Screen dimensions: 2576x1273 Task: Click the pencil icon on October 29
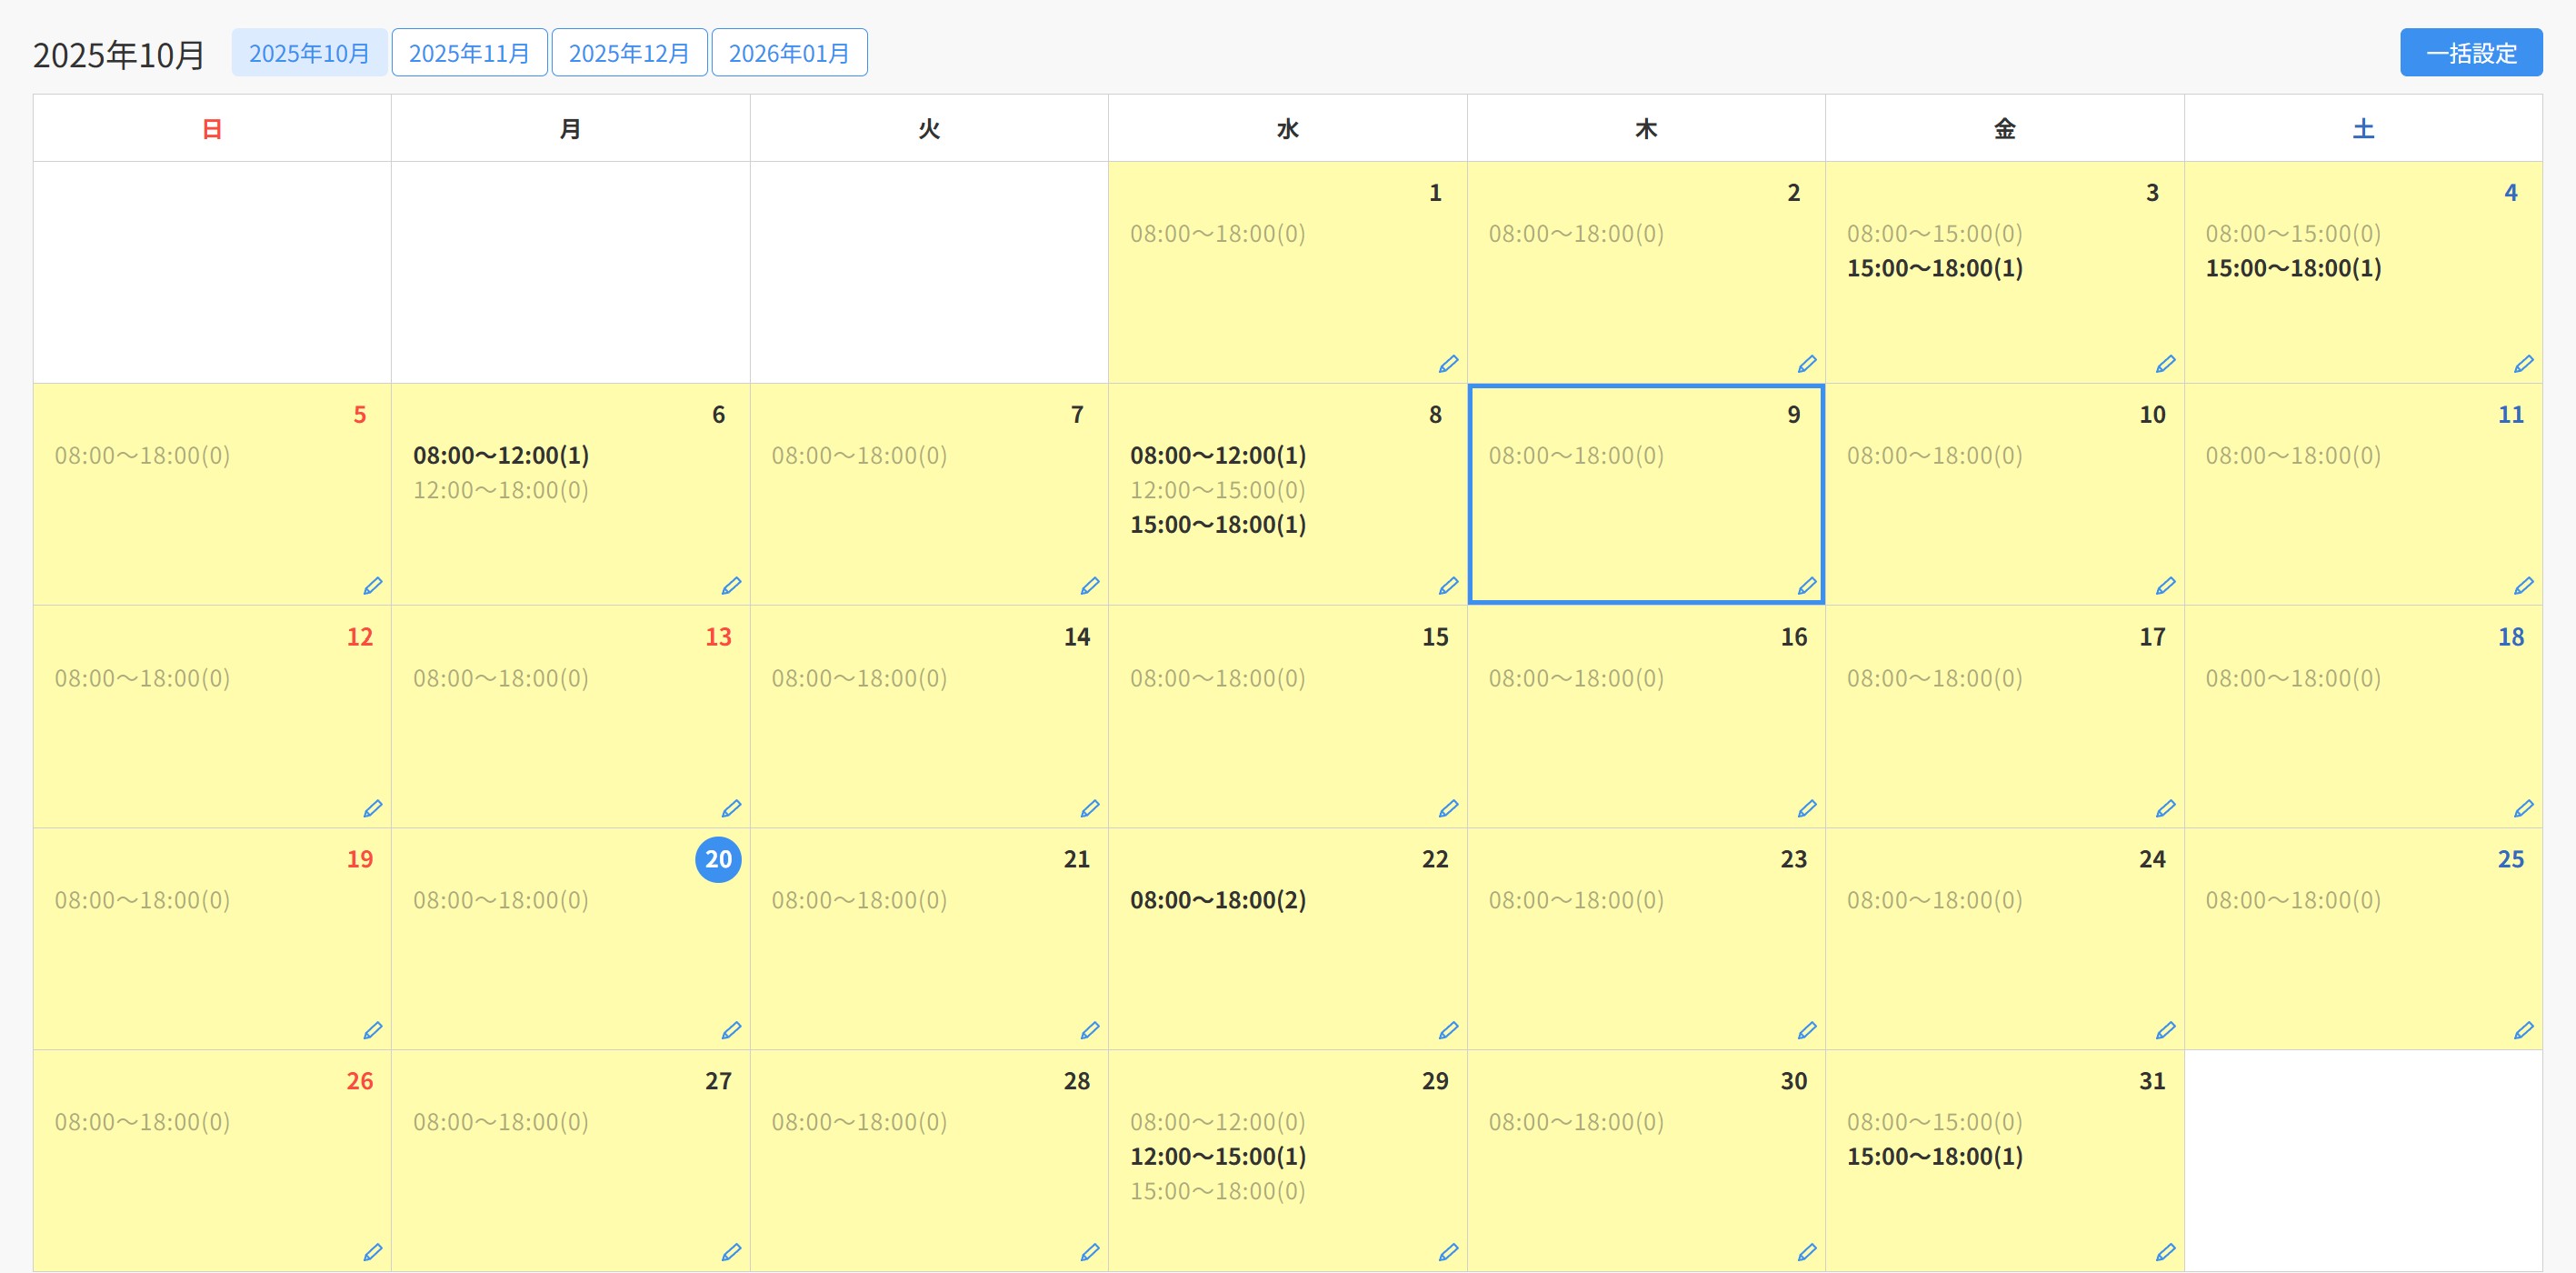[x=1448, y=1252]
